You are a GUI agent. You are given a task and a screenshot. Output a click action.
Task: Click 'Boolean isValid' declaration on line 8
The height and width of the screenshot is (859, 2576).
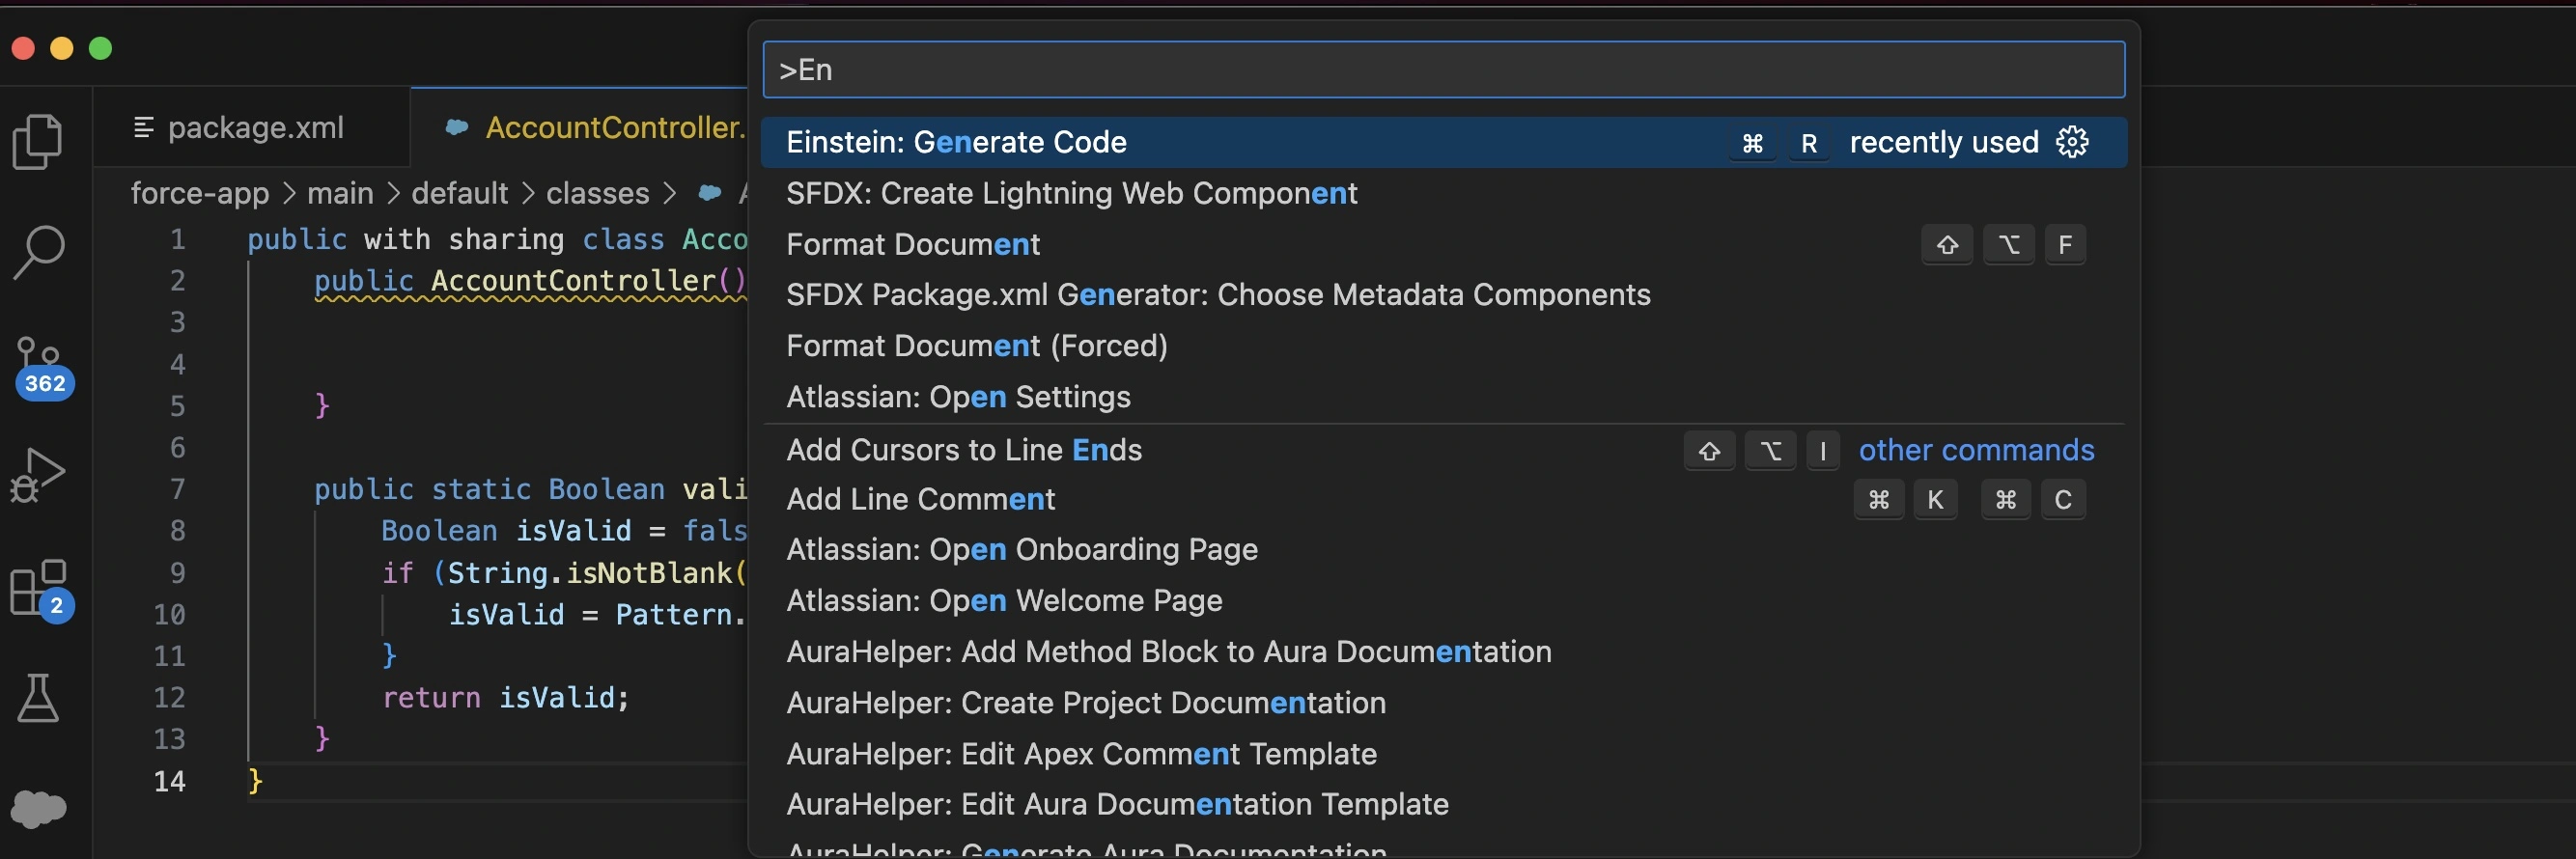point(506,531)
